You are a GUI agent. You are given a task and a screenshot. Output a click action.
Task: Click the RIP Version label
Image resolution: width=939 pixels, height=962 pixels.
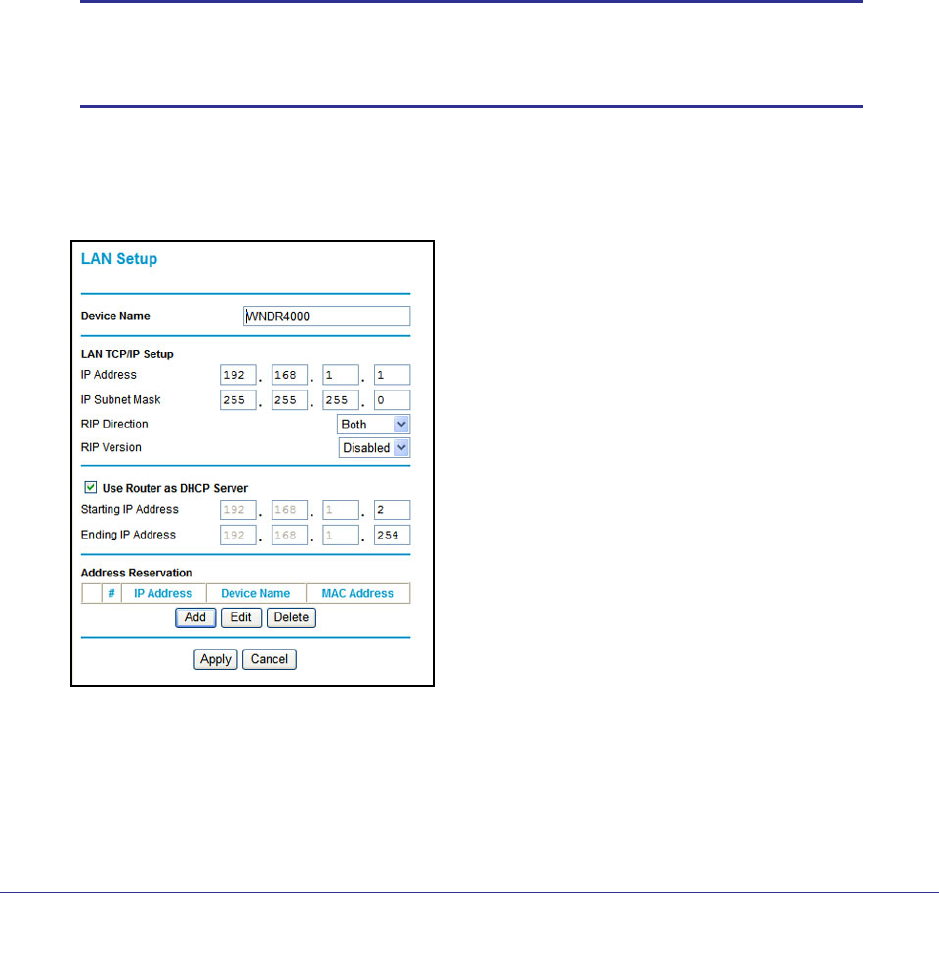[x=111, y=447]
